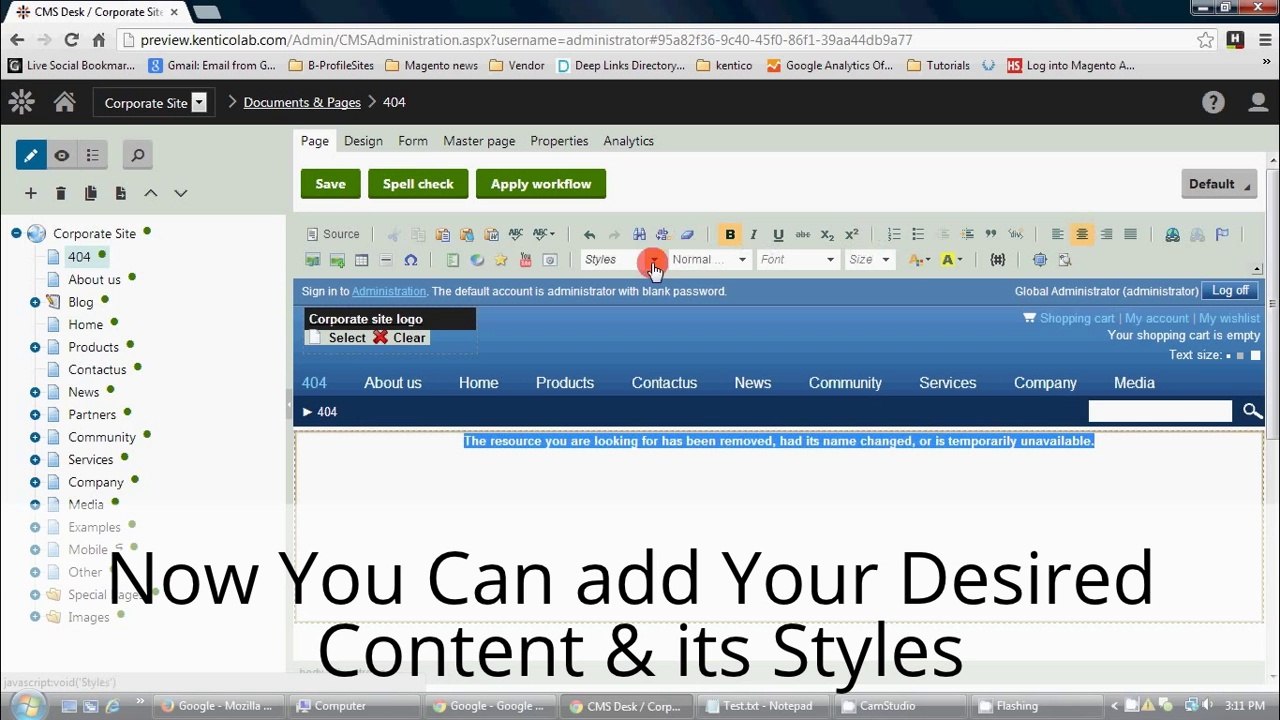This screenshot has height=720, width=1280.
Task: Select About us in content tree
Action: point(94,279)
